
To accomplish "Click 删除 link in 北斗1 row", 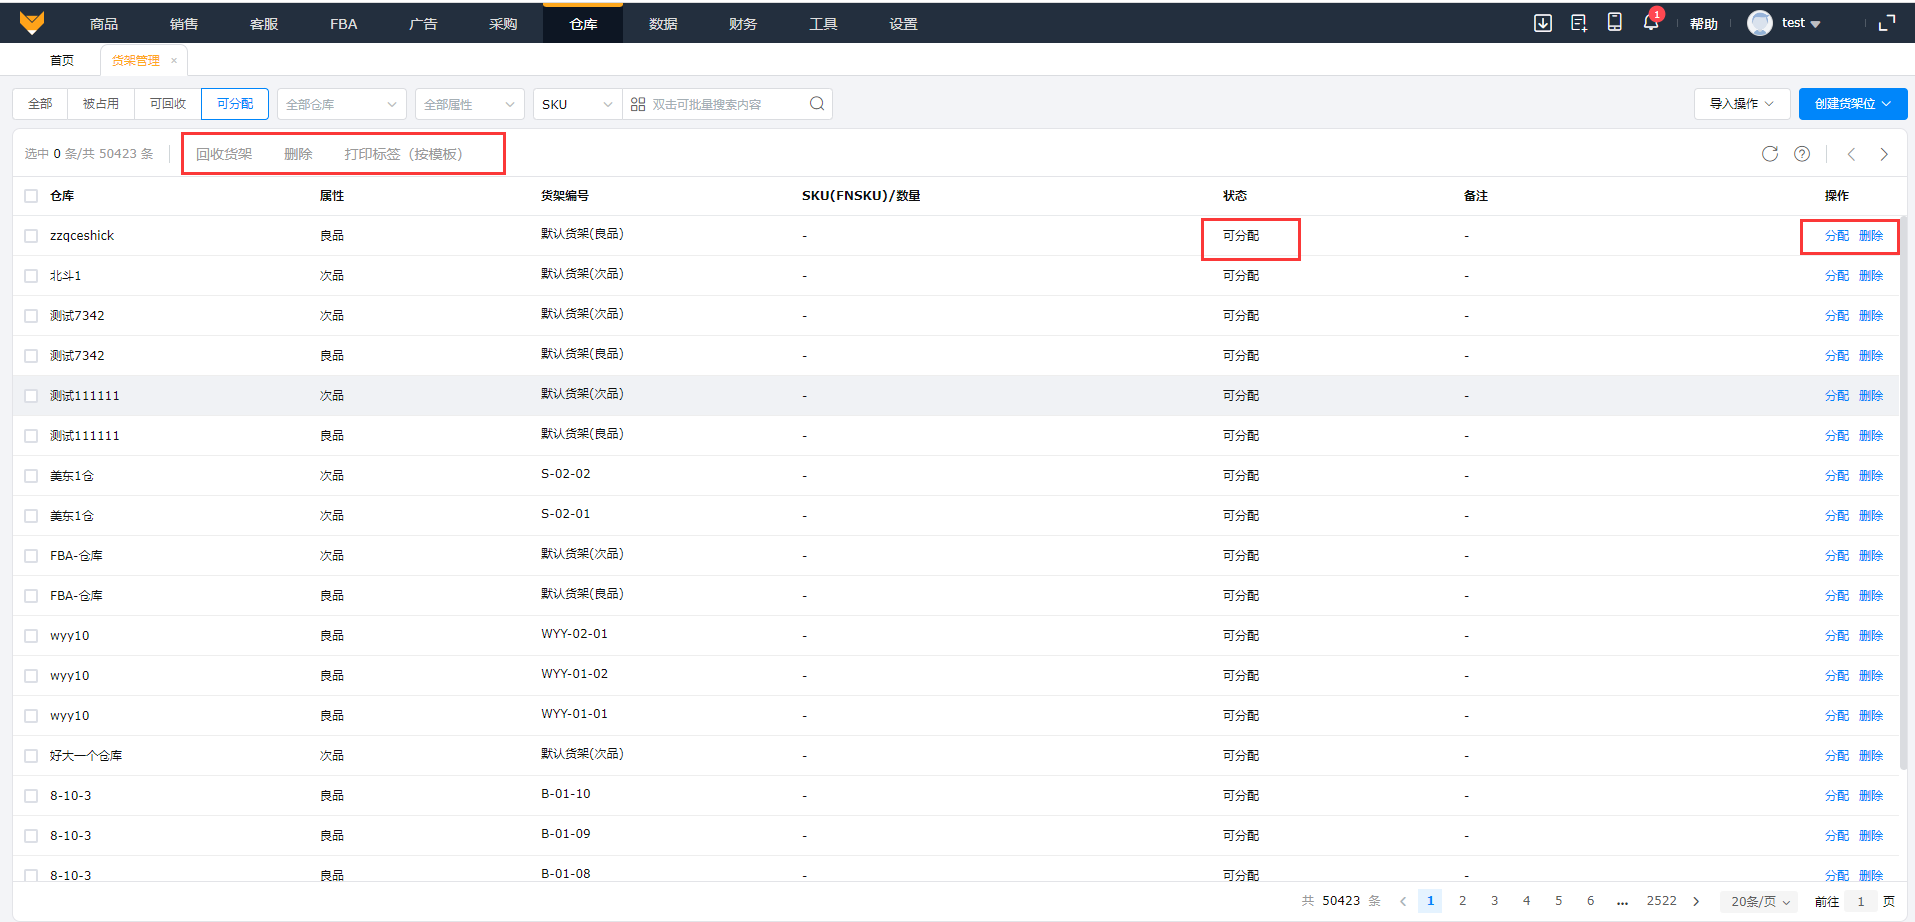I will [1871, 276].
